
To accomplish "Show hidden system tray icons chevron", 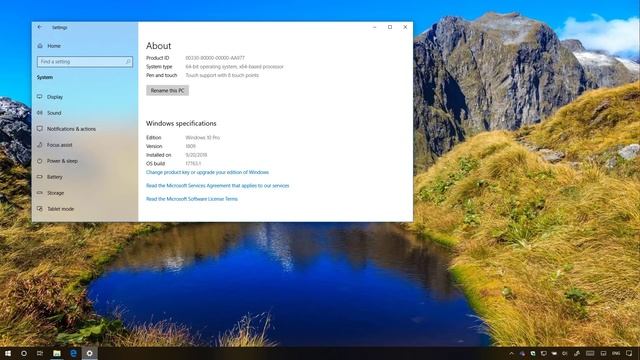I will [511, 353].
